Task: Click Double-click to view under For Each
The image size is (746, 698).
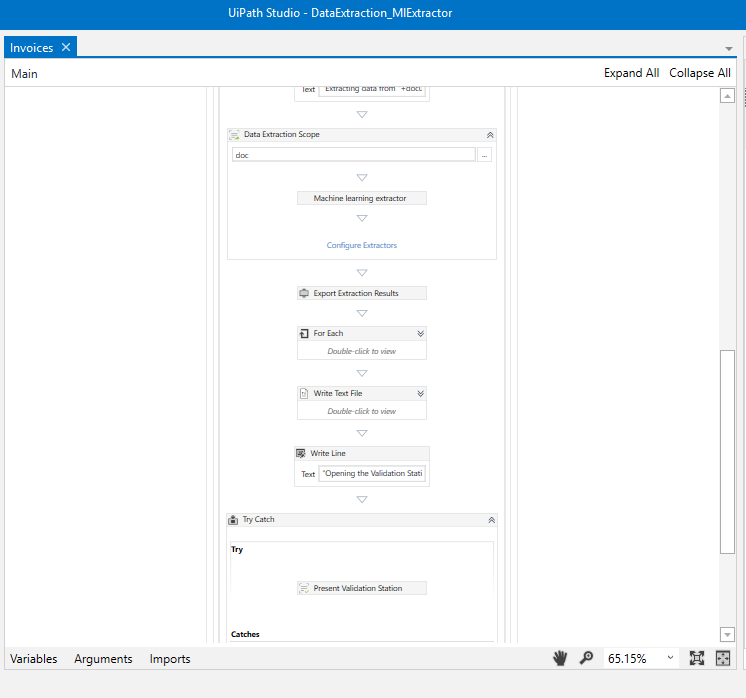Action: [362, 351]
